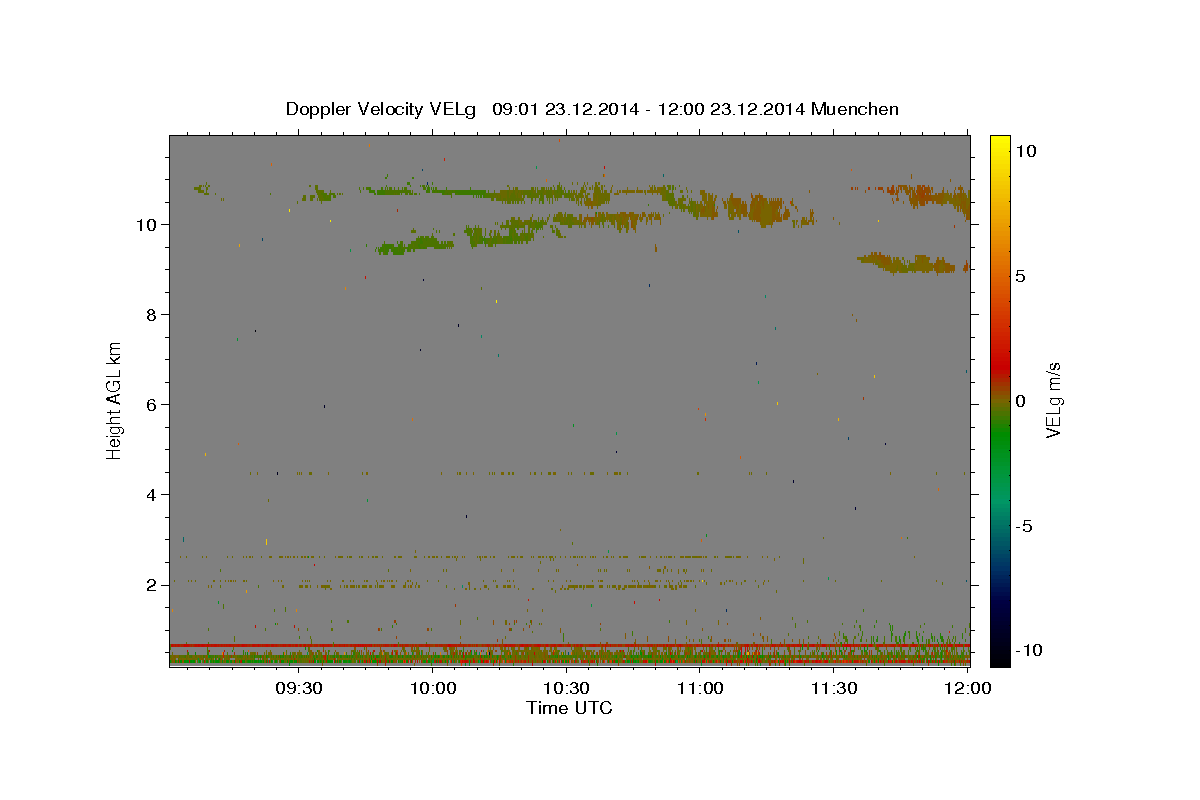
Task: Click the colorbar label '0'
Action: pyautogui.click(x=1020, y=401)
